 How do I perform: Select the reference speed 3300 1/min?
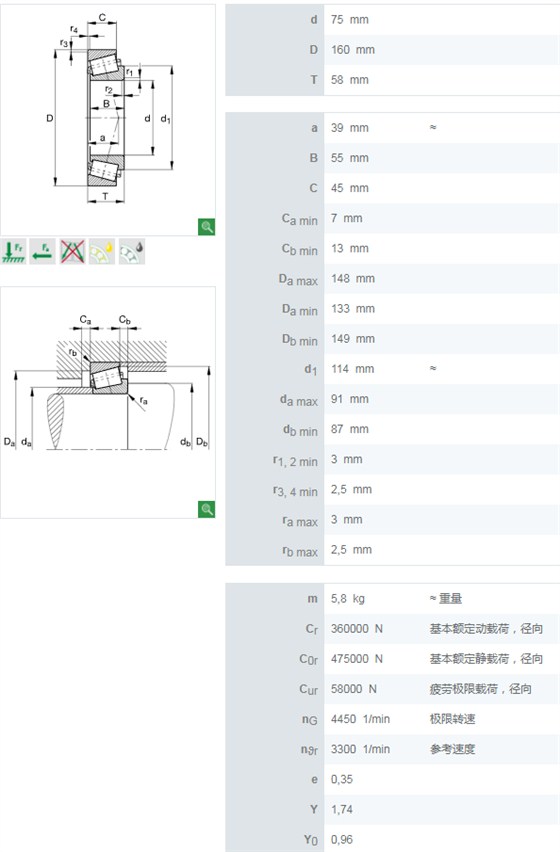pos(361,749)
